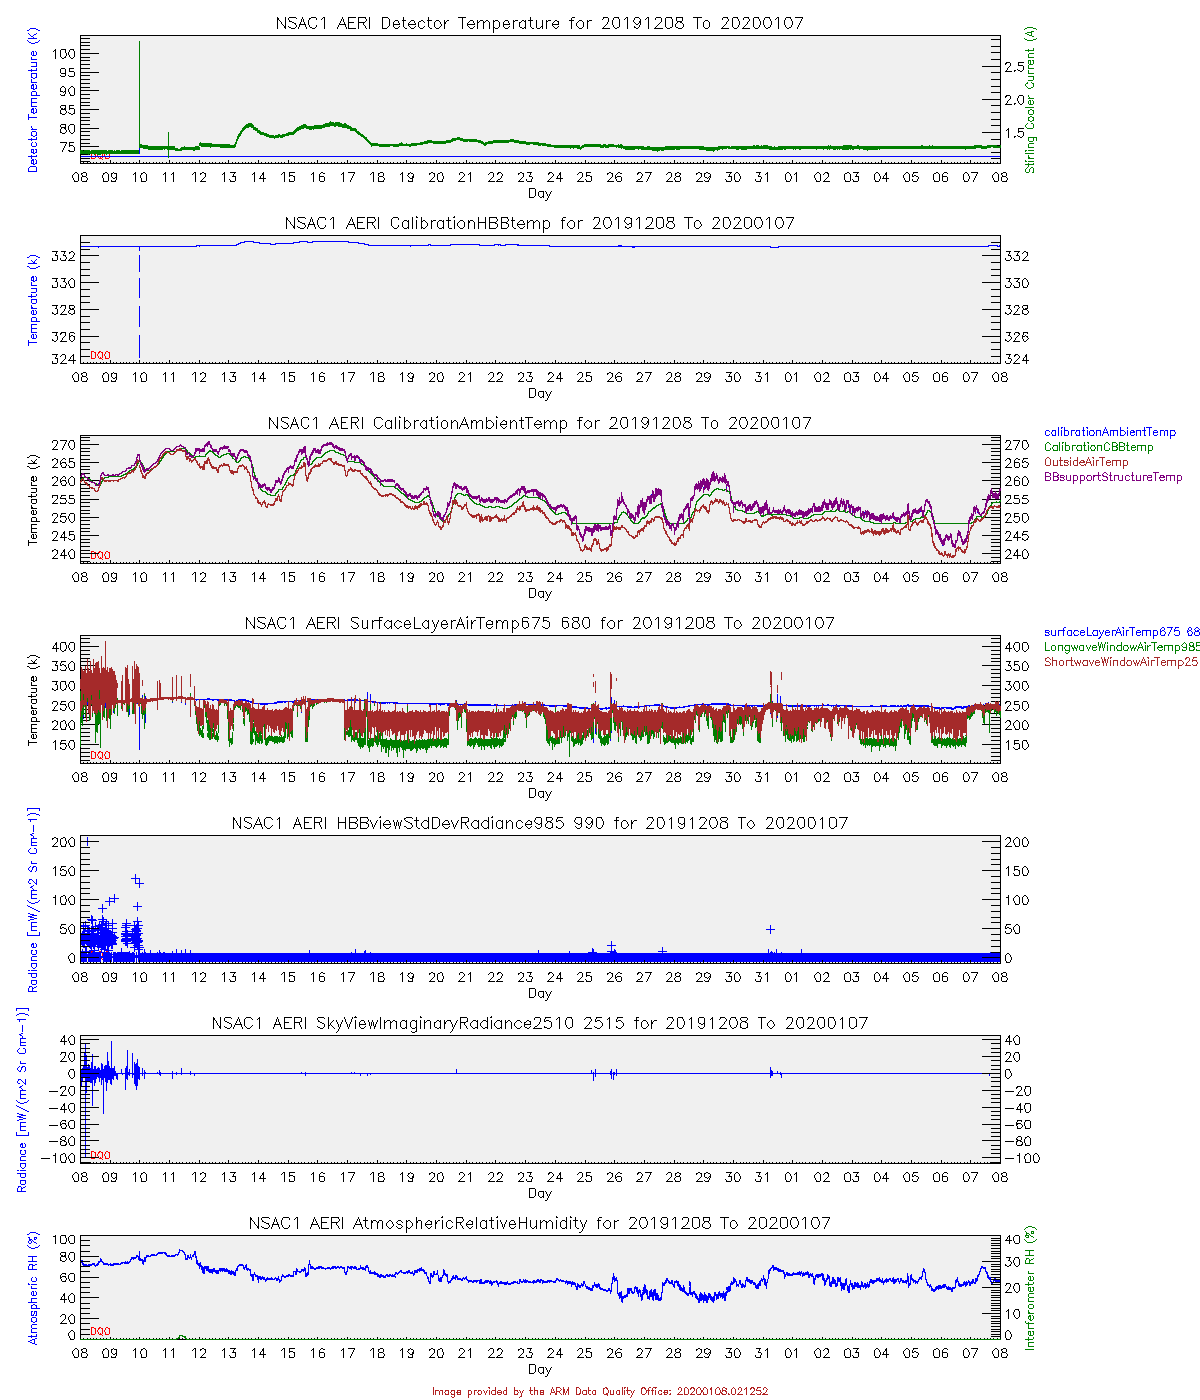The image size is (1200, 1400).
Task: Click the ARM Data Quality Office footer text
Action: tap(600, 1391)
